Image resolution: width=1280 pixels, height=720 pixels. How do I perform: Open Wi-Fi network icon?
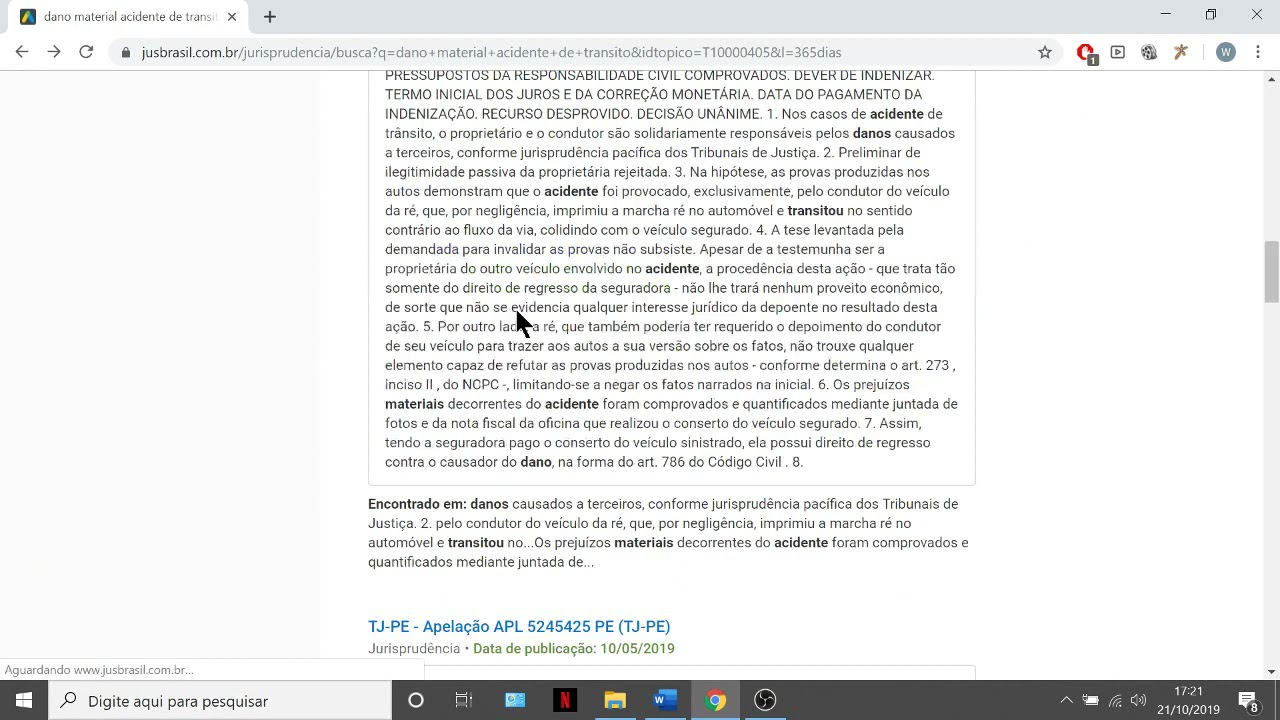(1115, 700)
